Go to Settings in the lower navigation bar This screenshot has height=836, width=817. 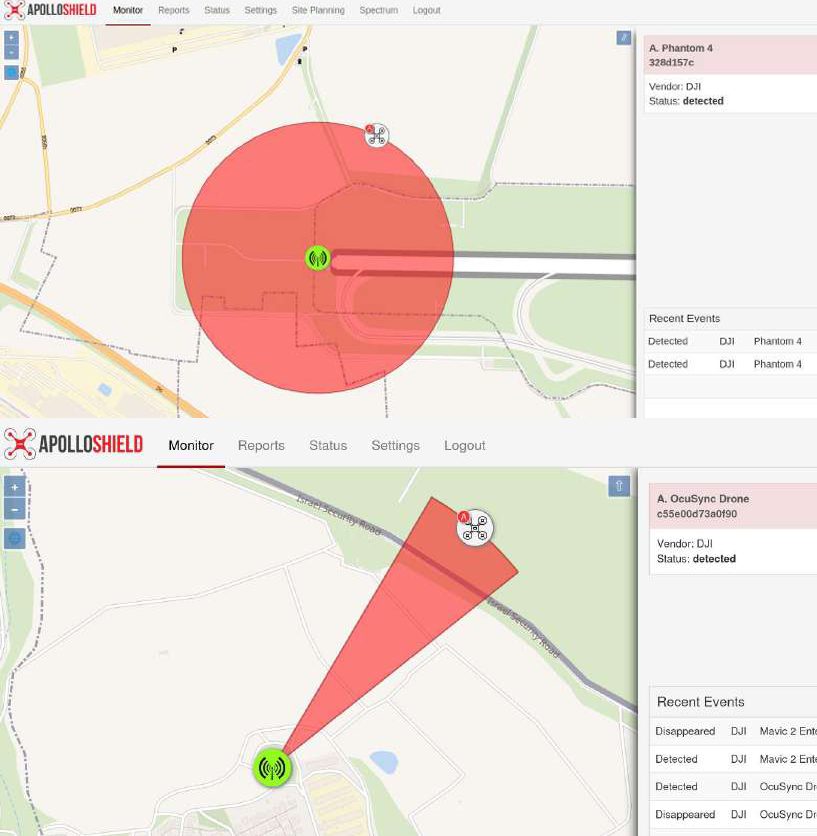(x=395, y=446)
